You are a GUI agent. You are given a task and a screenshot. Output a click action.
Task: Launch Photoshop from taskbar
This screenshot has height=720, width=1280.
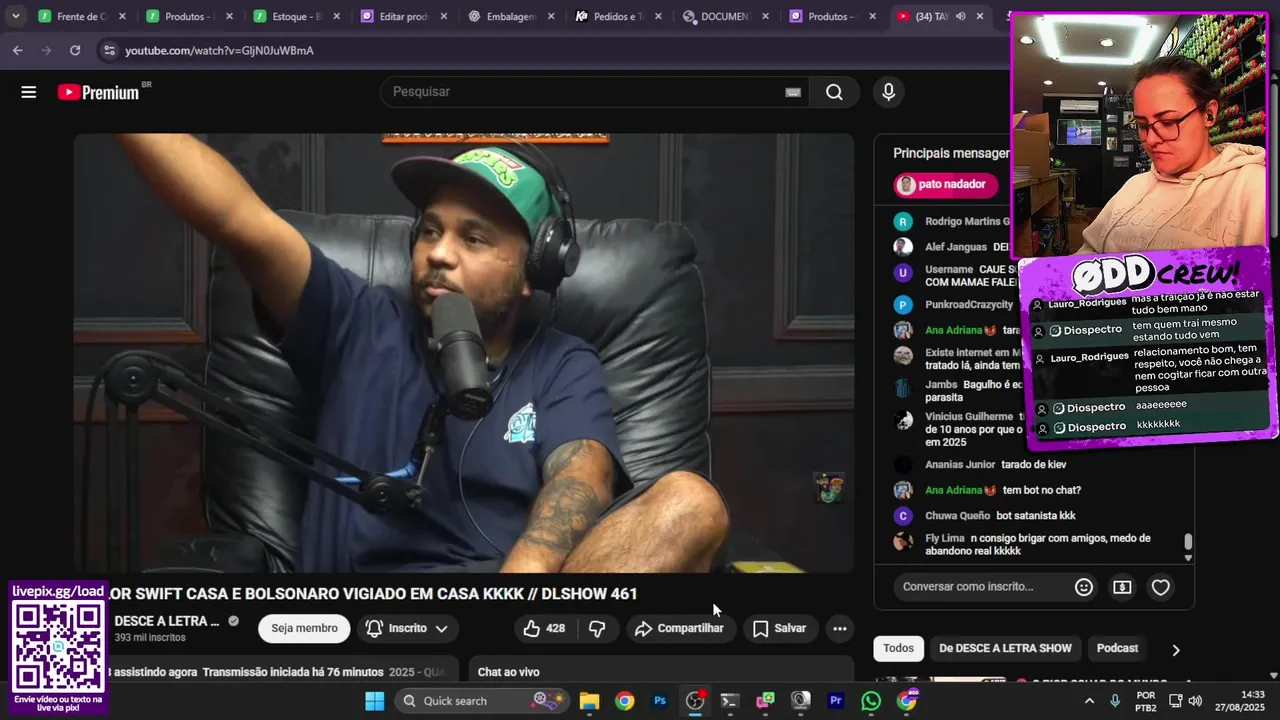pyautogui.click(x=660, y=700)
